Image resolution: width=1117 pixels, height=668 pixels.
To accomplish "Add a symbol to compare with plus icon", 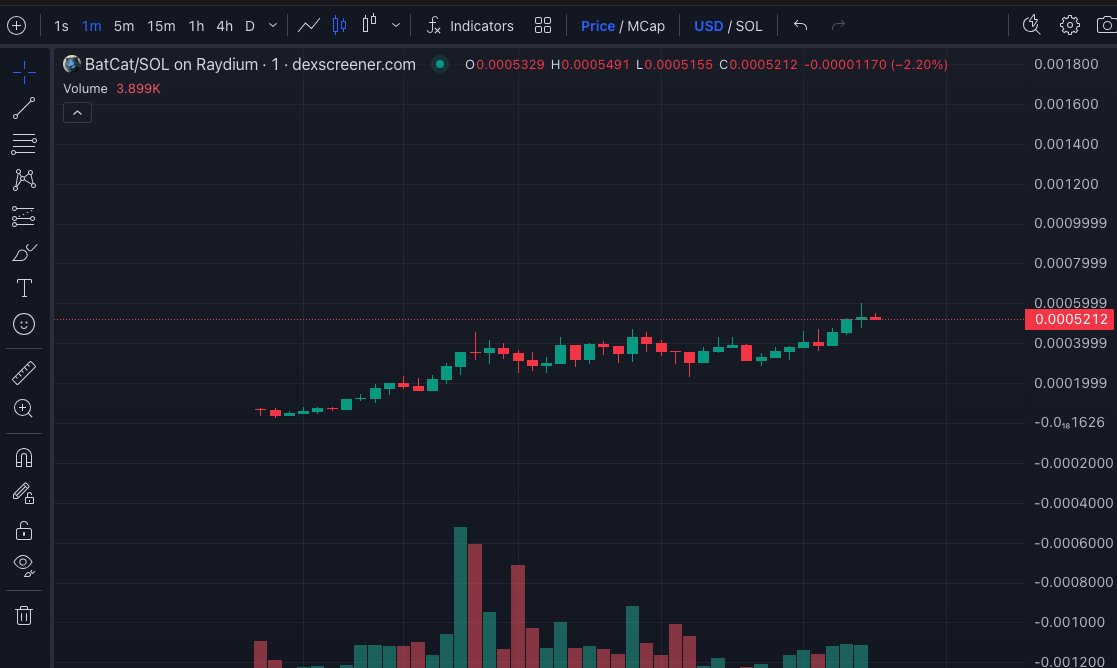I will click(x=16, y=26).
